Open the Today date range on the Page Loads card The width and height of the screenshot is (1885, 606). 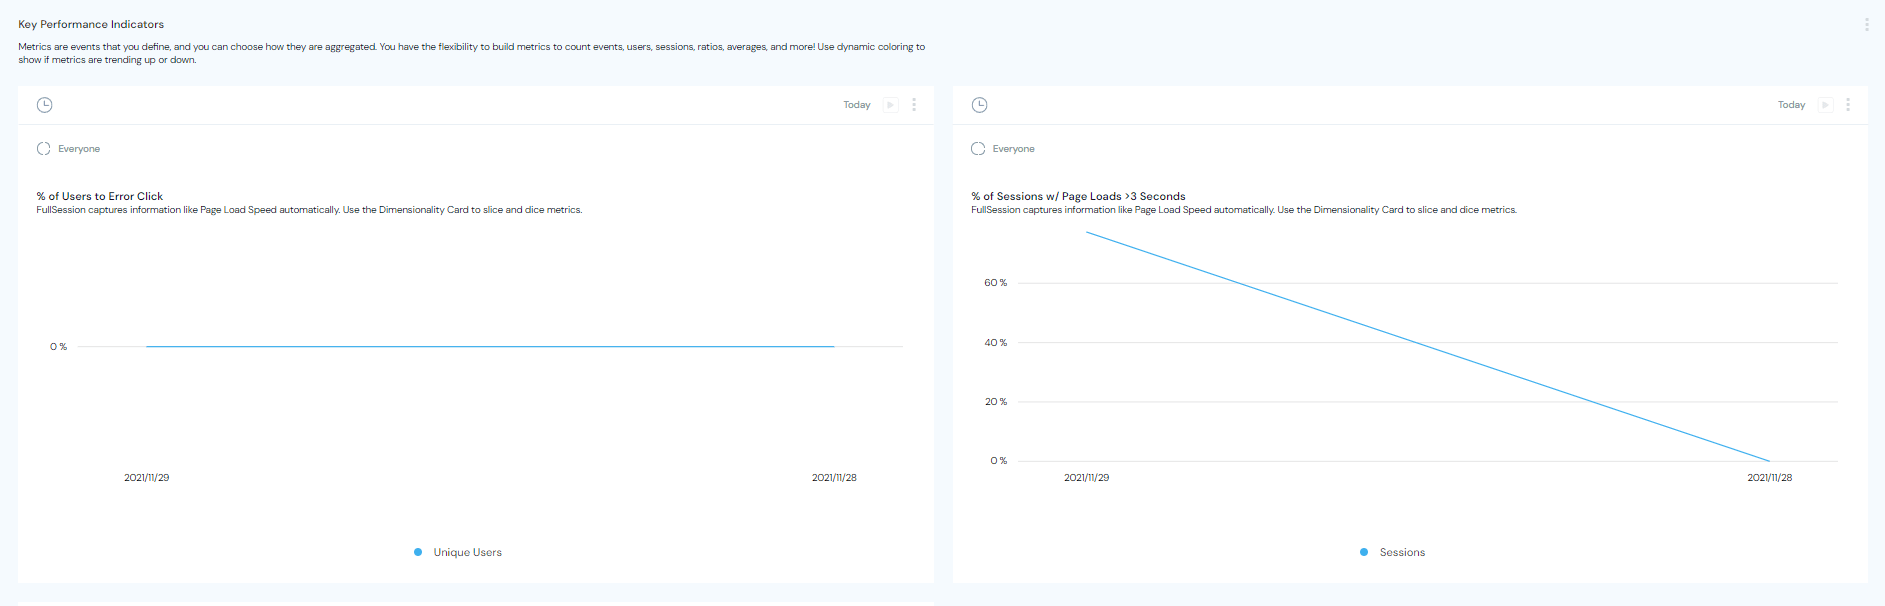click(x=1792, y=105)
